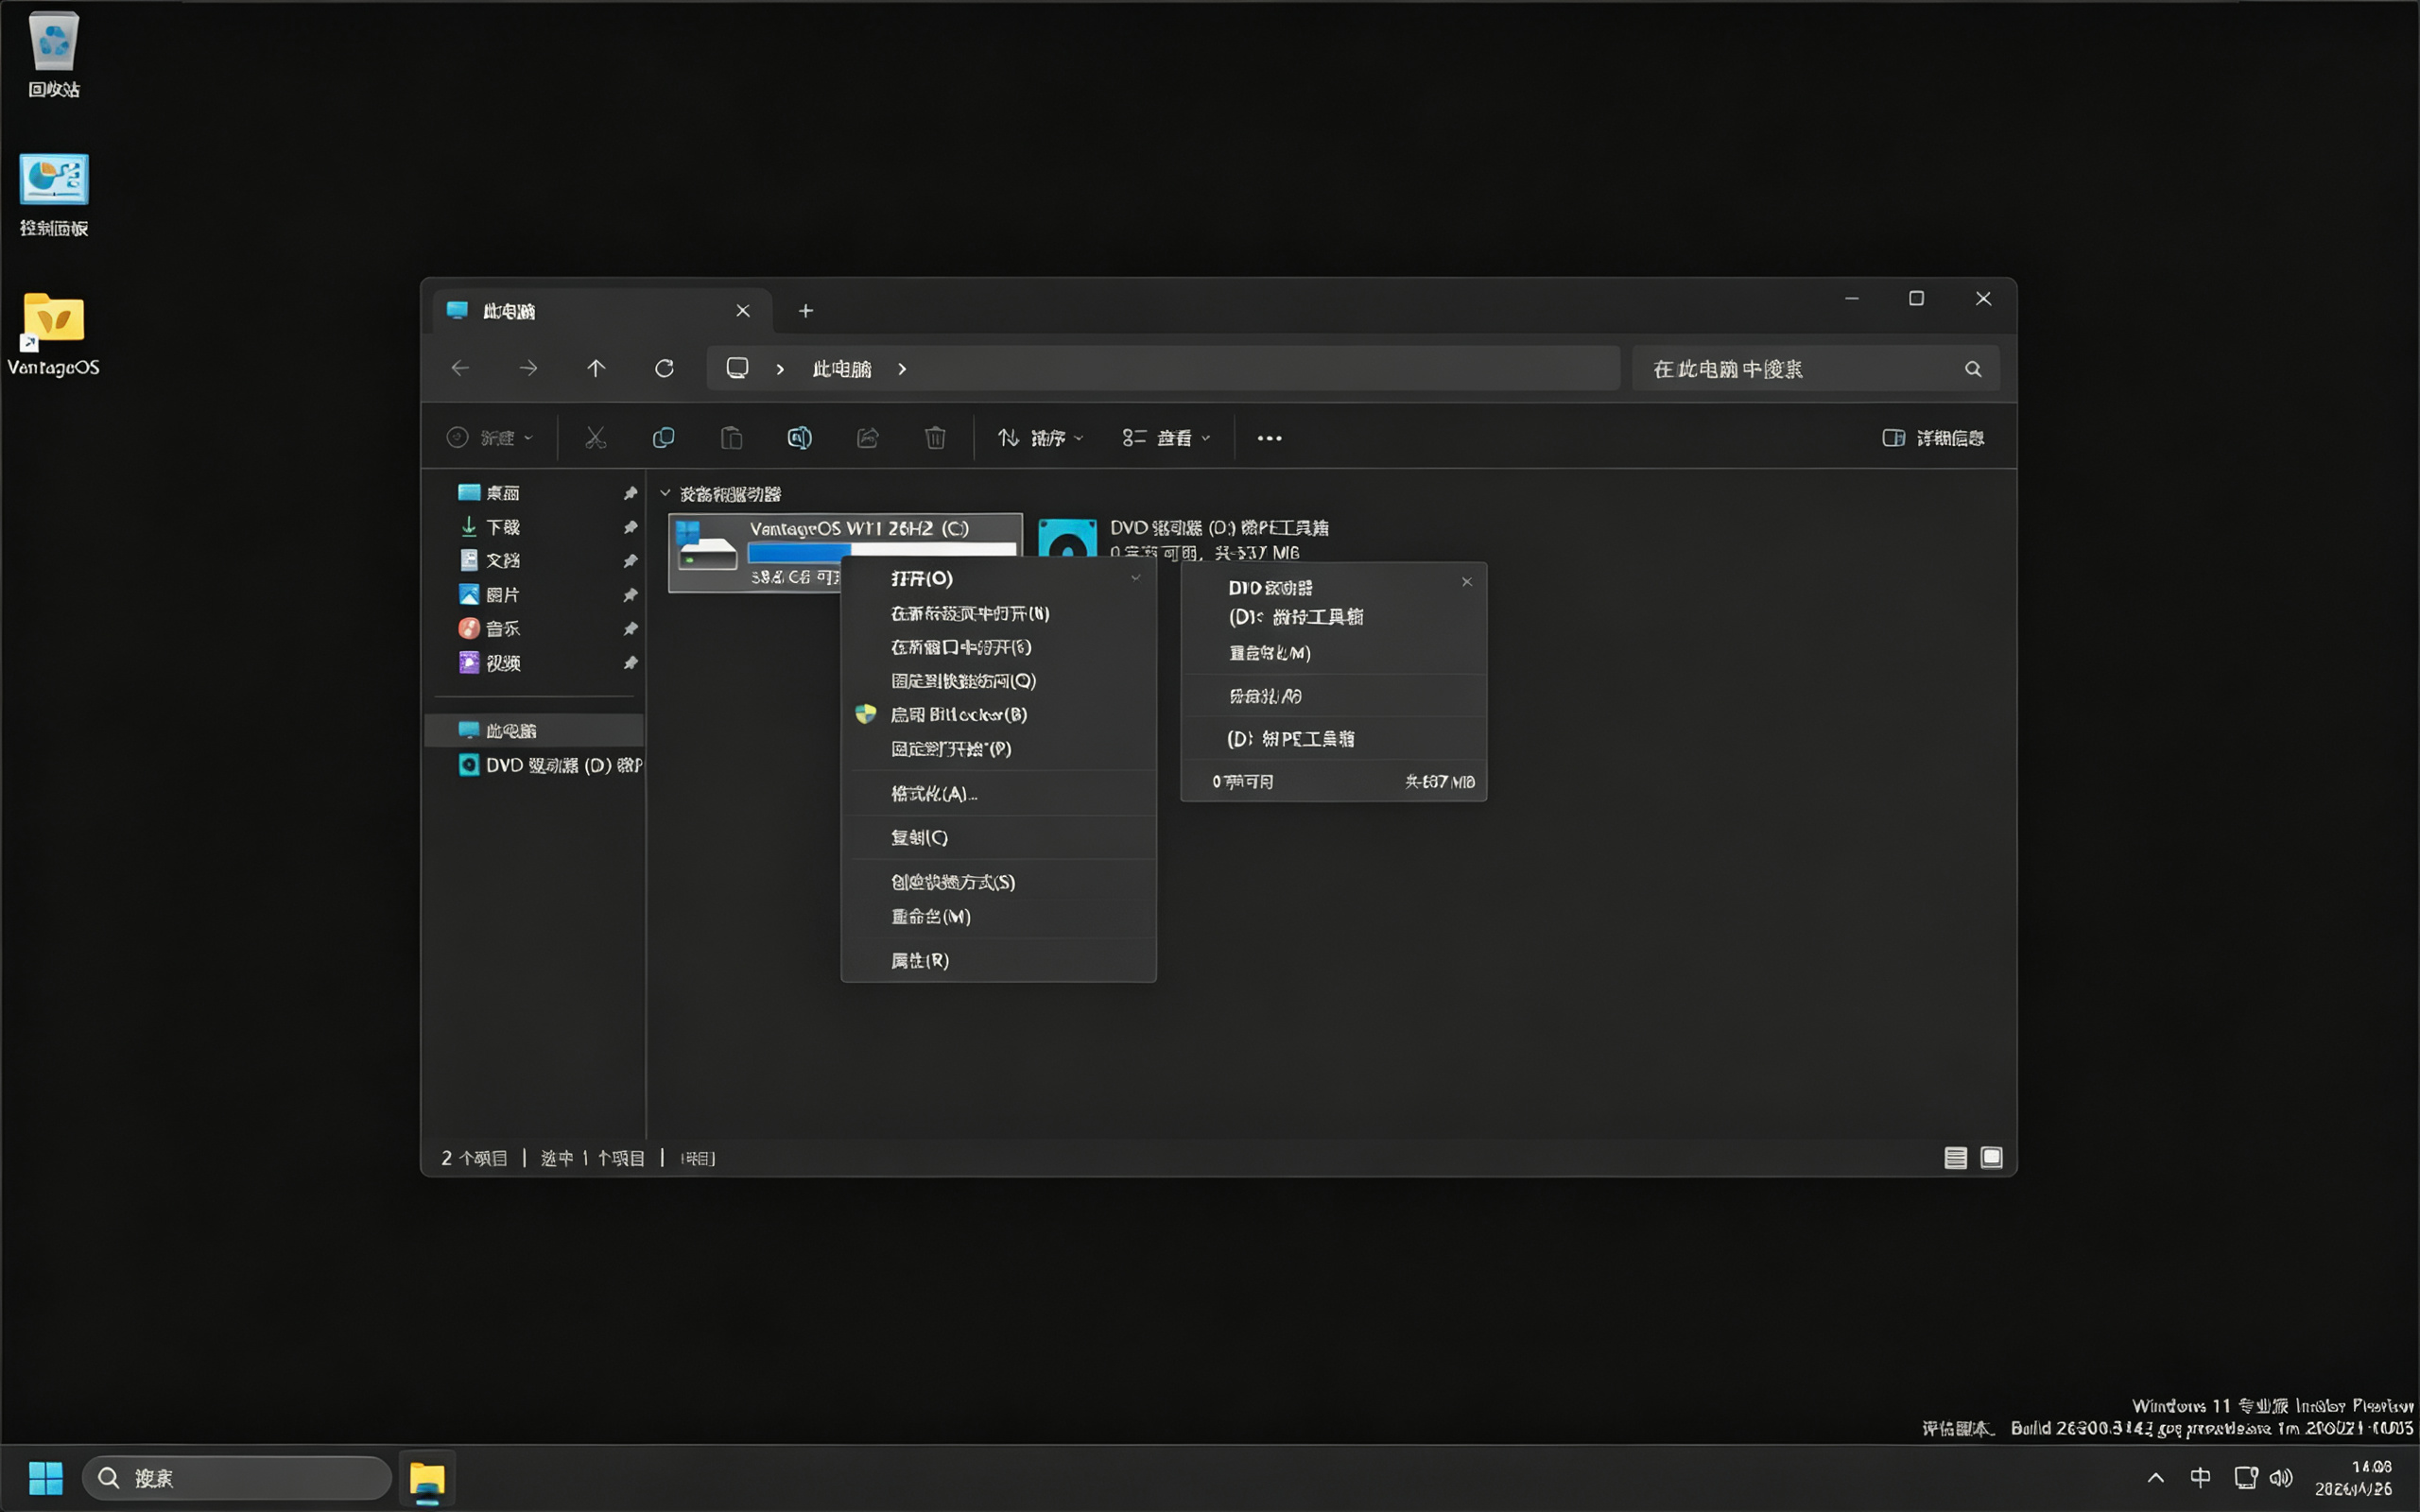This screenshot has width=2420, height=1512.
Task: Unpin 下载 using its pin icon
Action: click(x=630, y=527)
